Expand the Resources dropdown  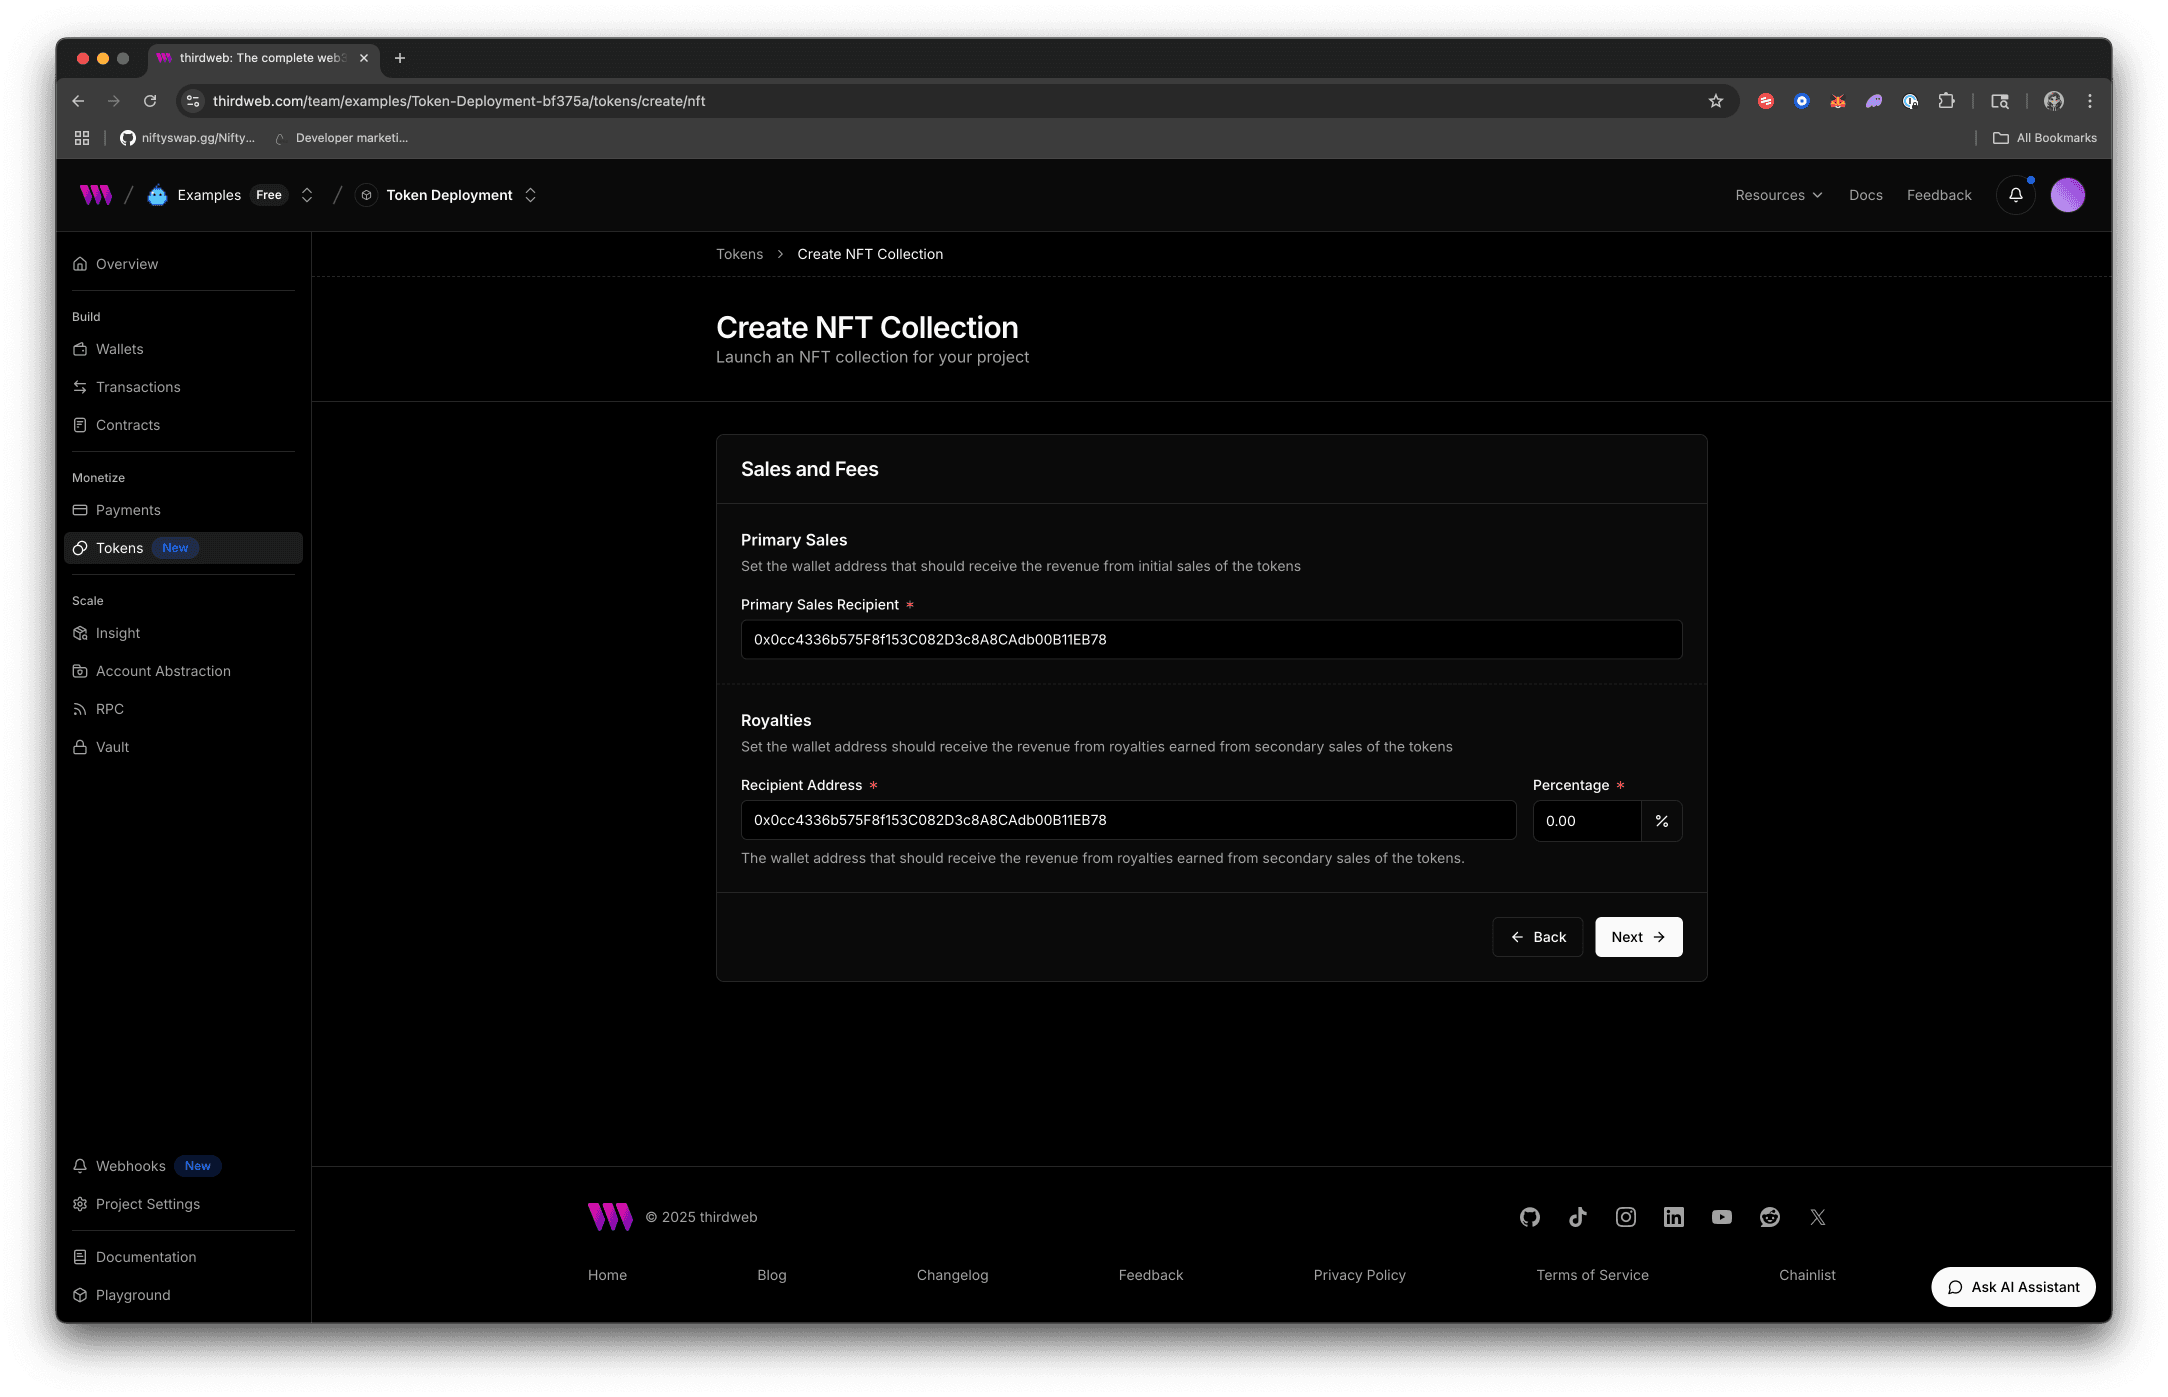point(1778,195)
